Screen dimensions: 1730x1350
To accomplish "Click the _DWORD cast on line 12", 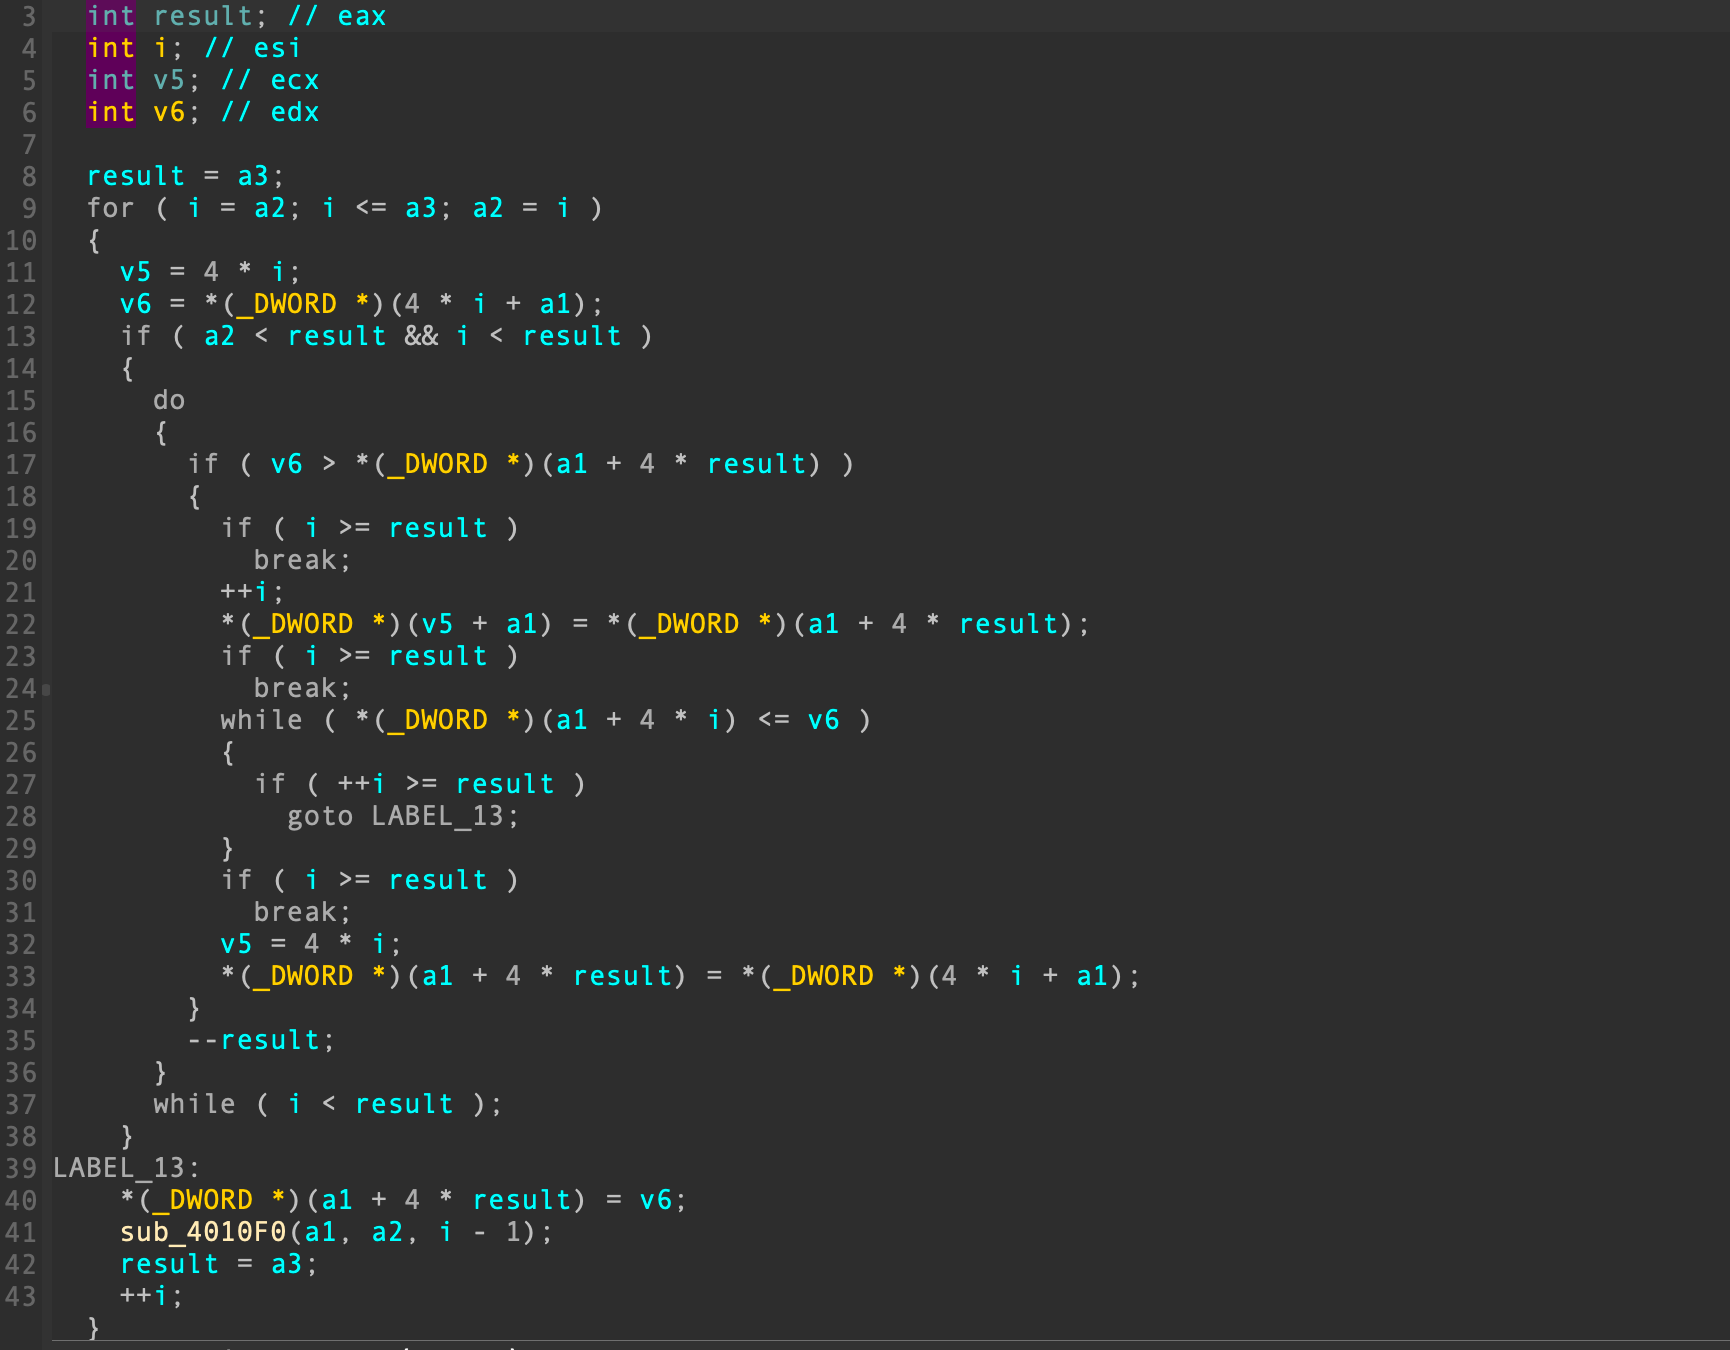I will click(287, 304).
